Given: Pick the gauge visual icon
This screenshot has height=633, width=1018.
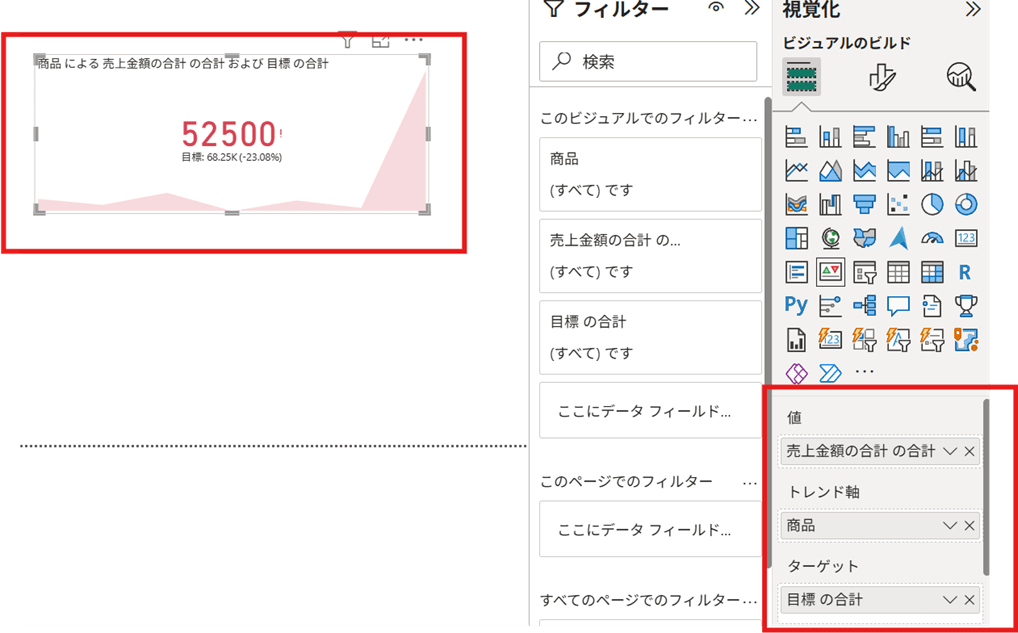Looking at the screenshot, I should coord(932,238).
